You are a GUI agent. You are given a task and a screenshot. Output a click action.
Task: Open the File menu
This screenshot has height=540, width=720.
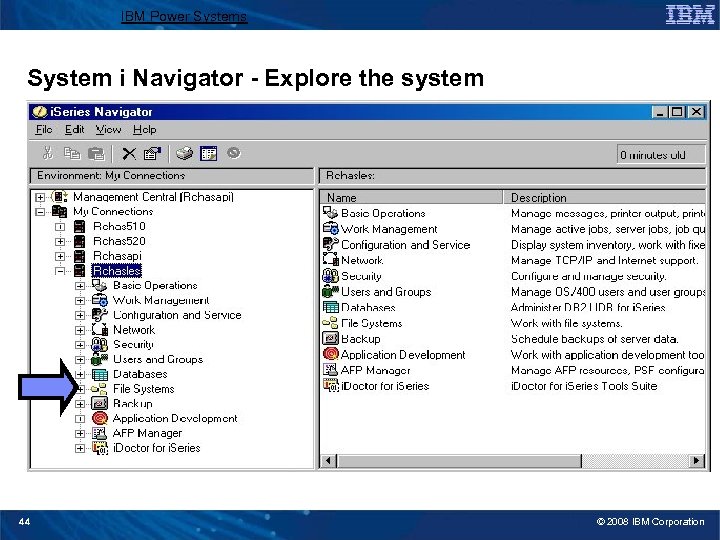[x=44, y=129]
